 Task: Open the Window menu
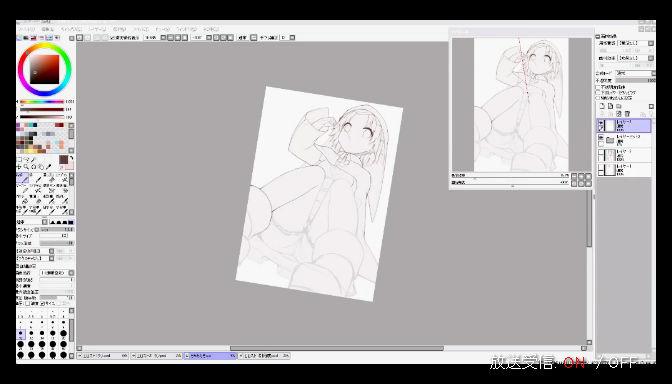point(186,29)
